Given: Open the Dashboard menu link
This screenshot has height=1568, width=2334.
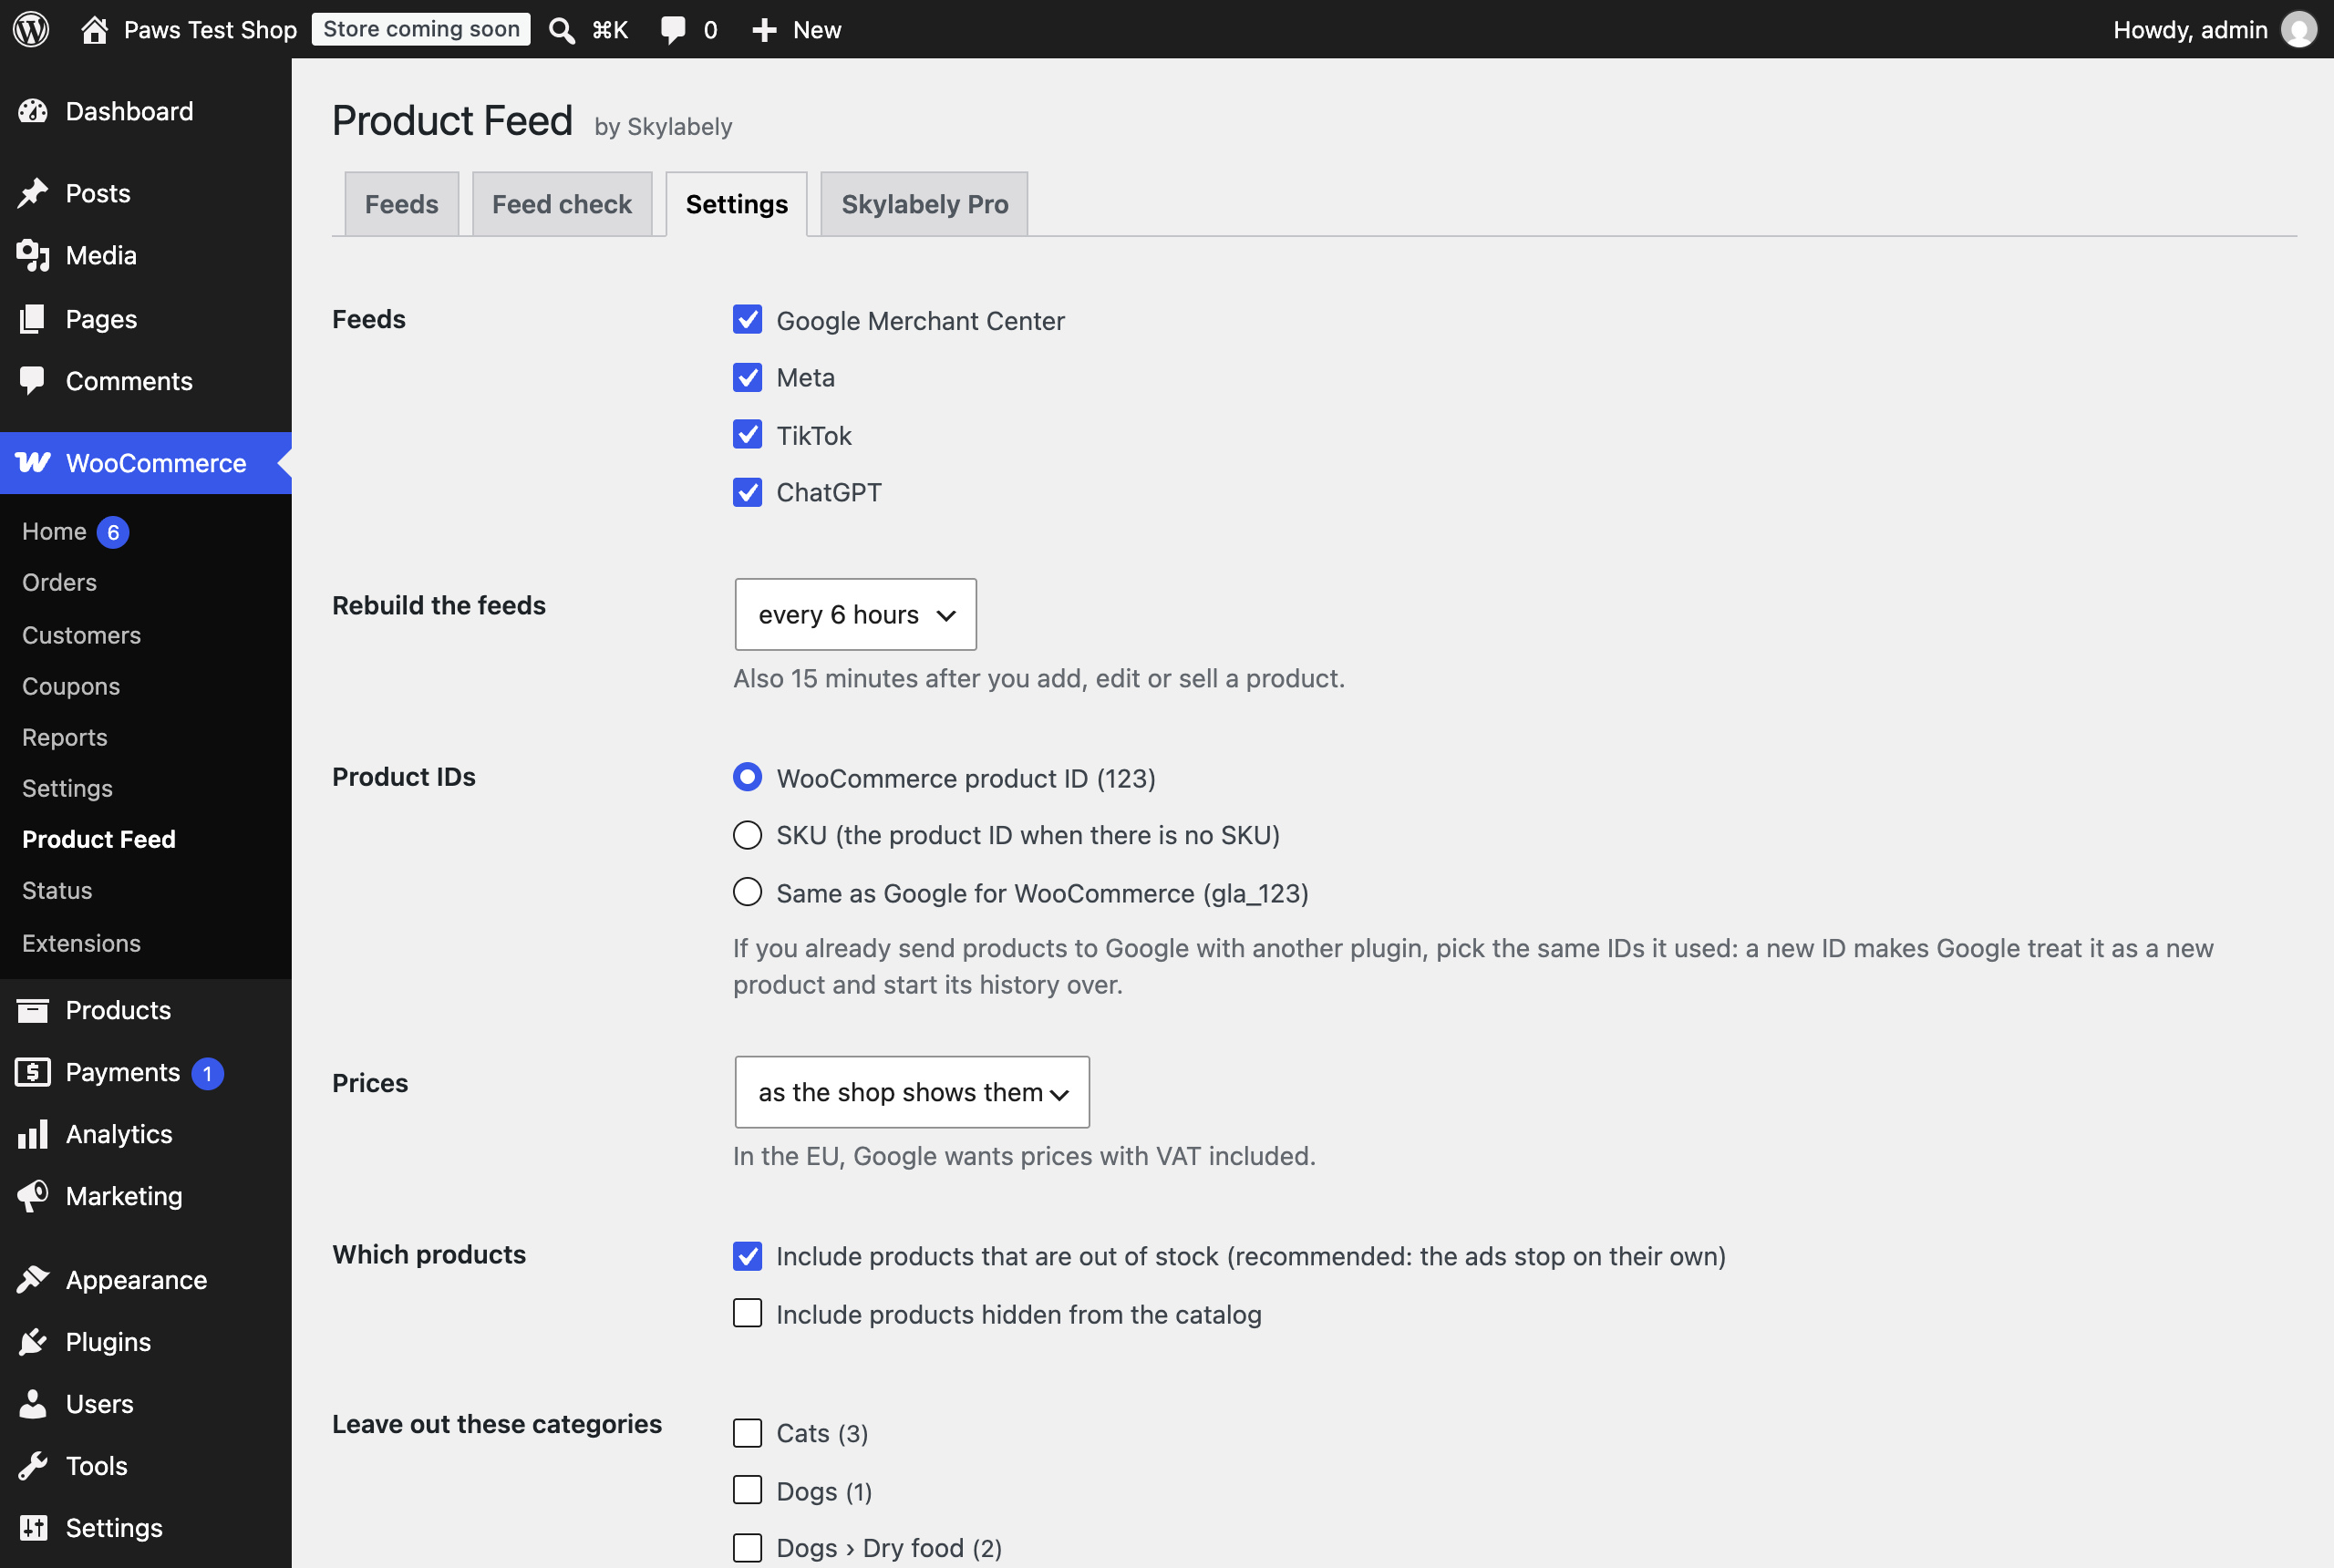Looking at the screenshot, I should coord(129,111).
